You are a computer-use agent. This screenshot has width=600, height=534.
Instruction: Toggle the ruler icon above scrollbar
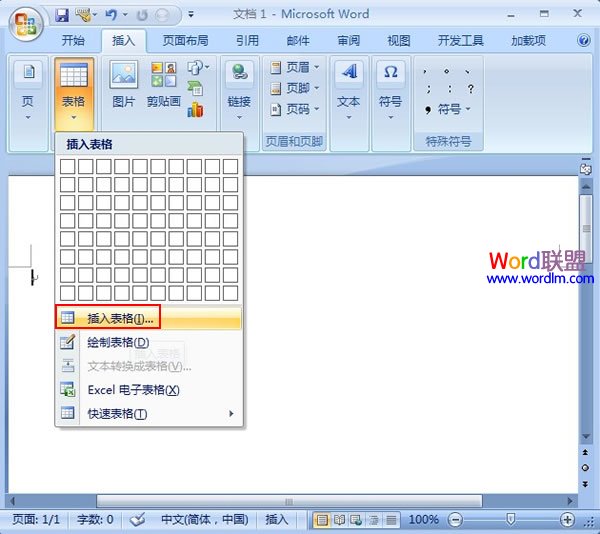[x=585, y=168]
